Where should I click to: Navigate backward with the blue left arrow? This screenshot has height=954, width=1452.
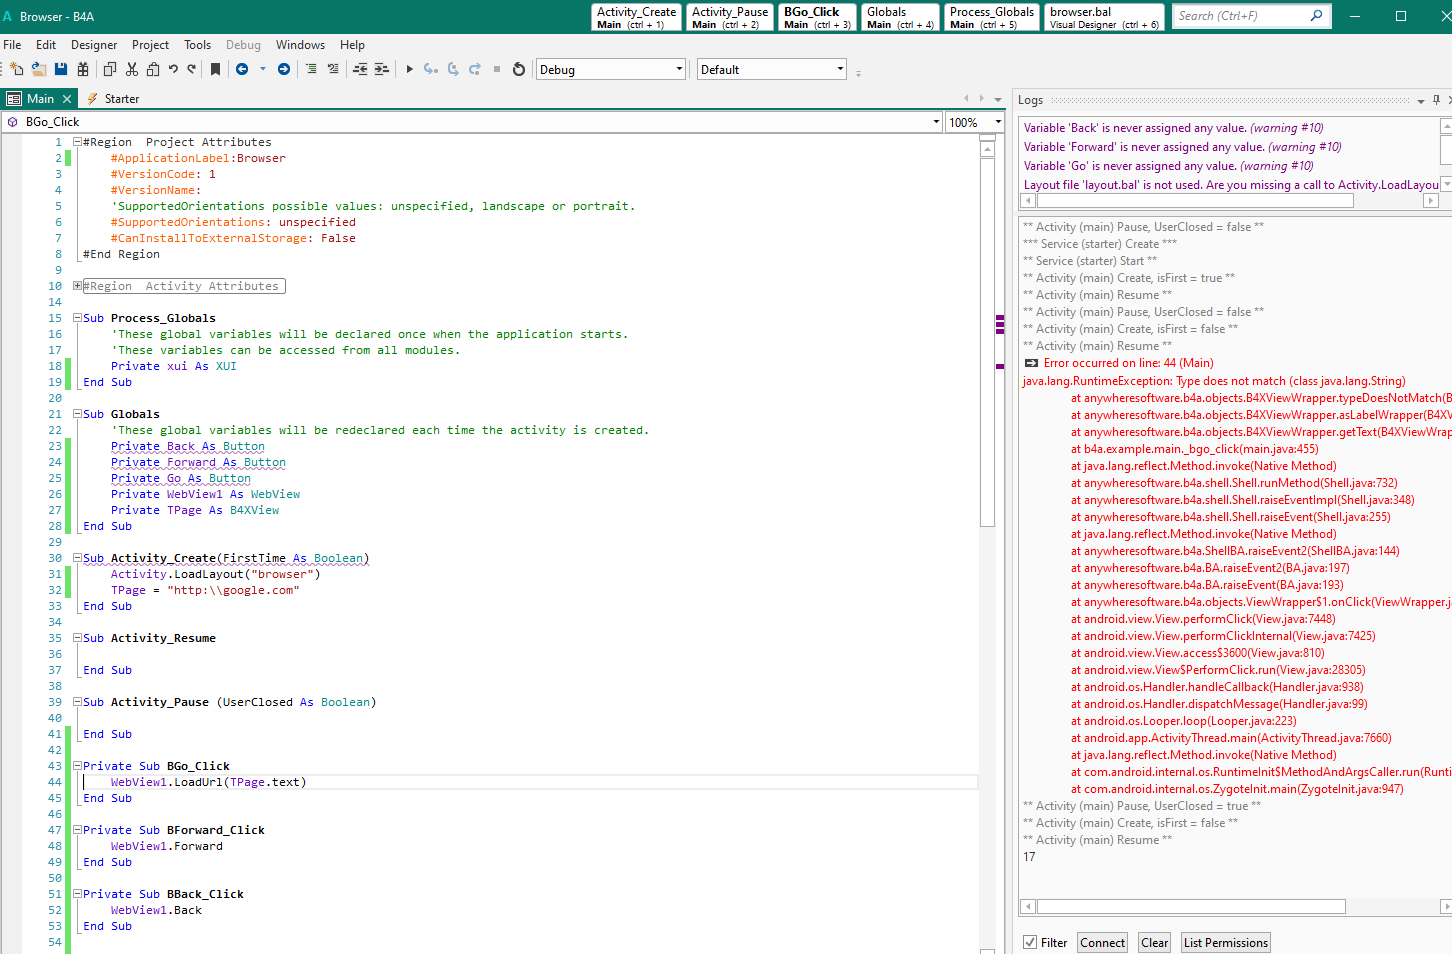click(x=242, y=69)
